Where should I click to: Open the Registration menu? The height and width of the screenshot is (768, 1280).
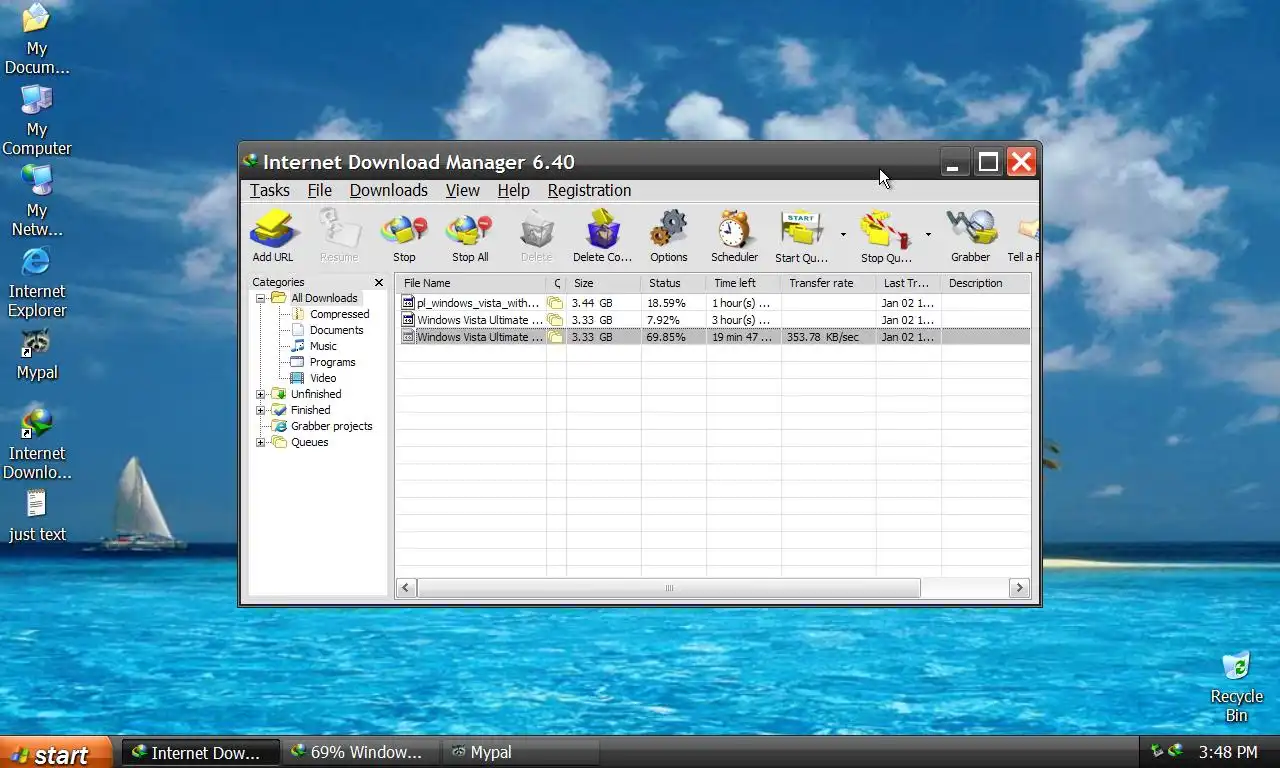tap(589, 190)
